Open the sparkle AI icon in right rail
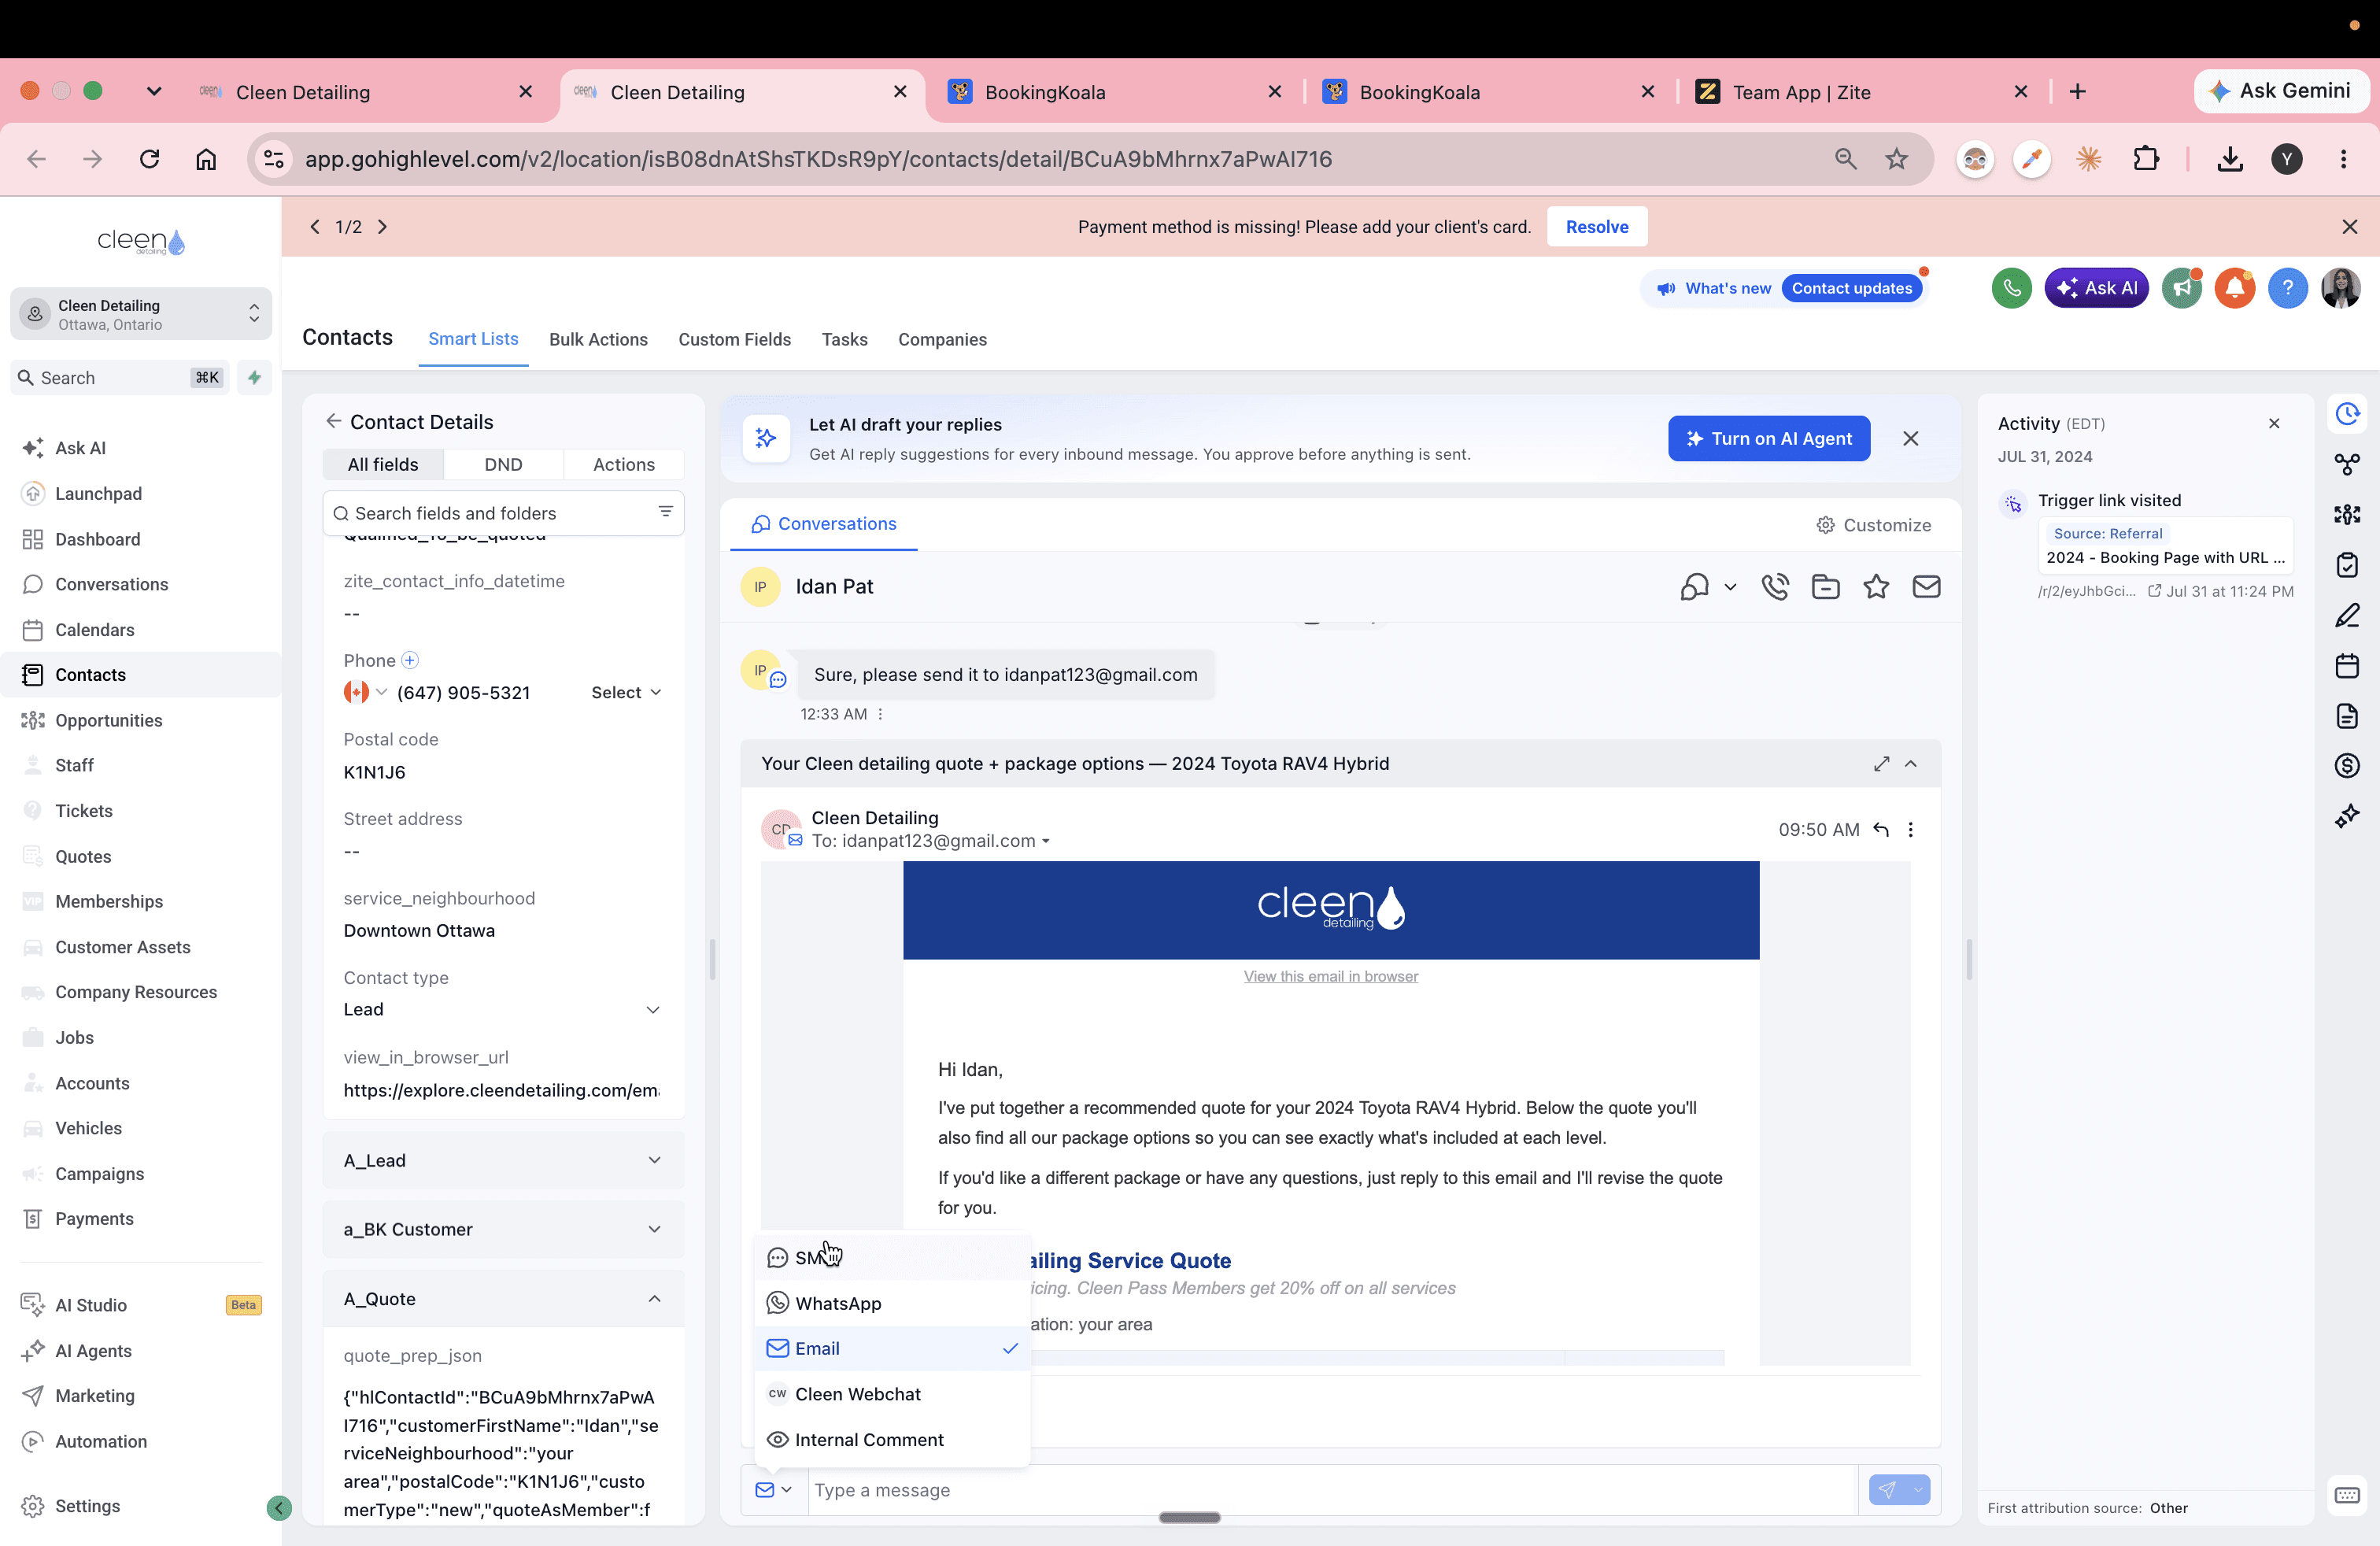2380x1546 pixels. [x=2347, y=816]
